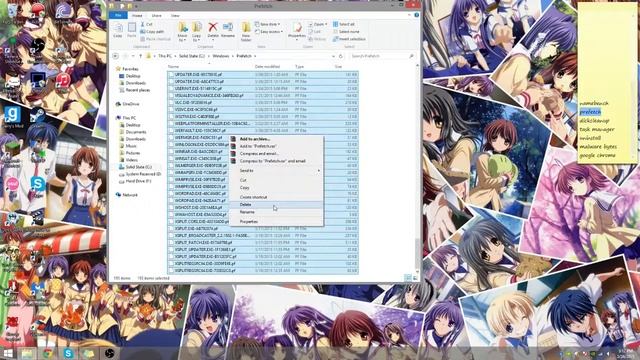Open the Easy access dropdown
This screenshot has width=640, height=360.
tap(269, 31)
